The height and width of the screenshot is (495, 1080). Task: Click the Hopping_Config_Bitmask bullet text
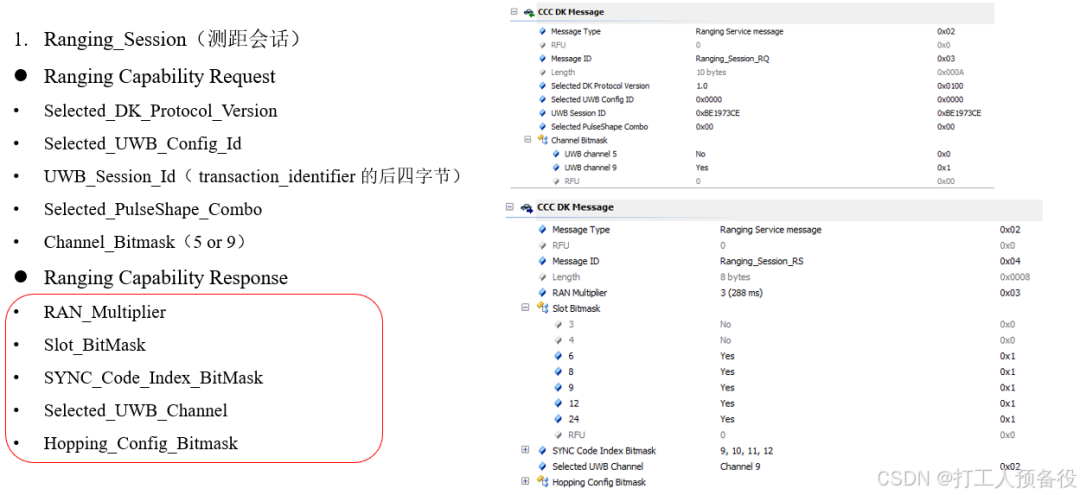click(x=141, y=443)
